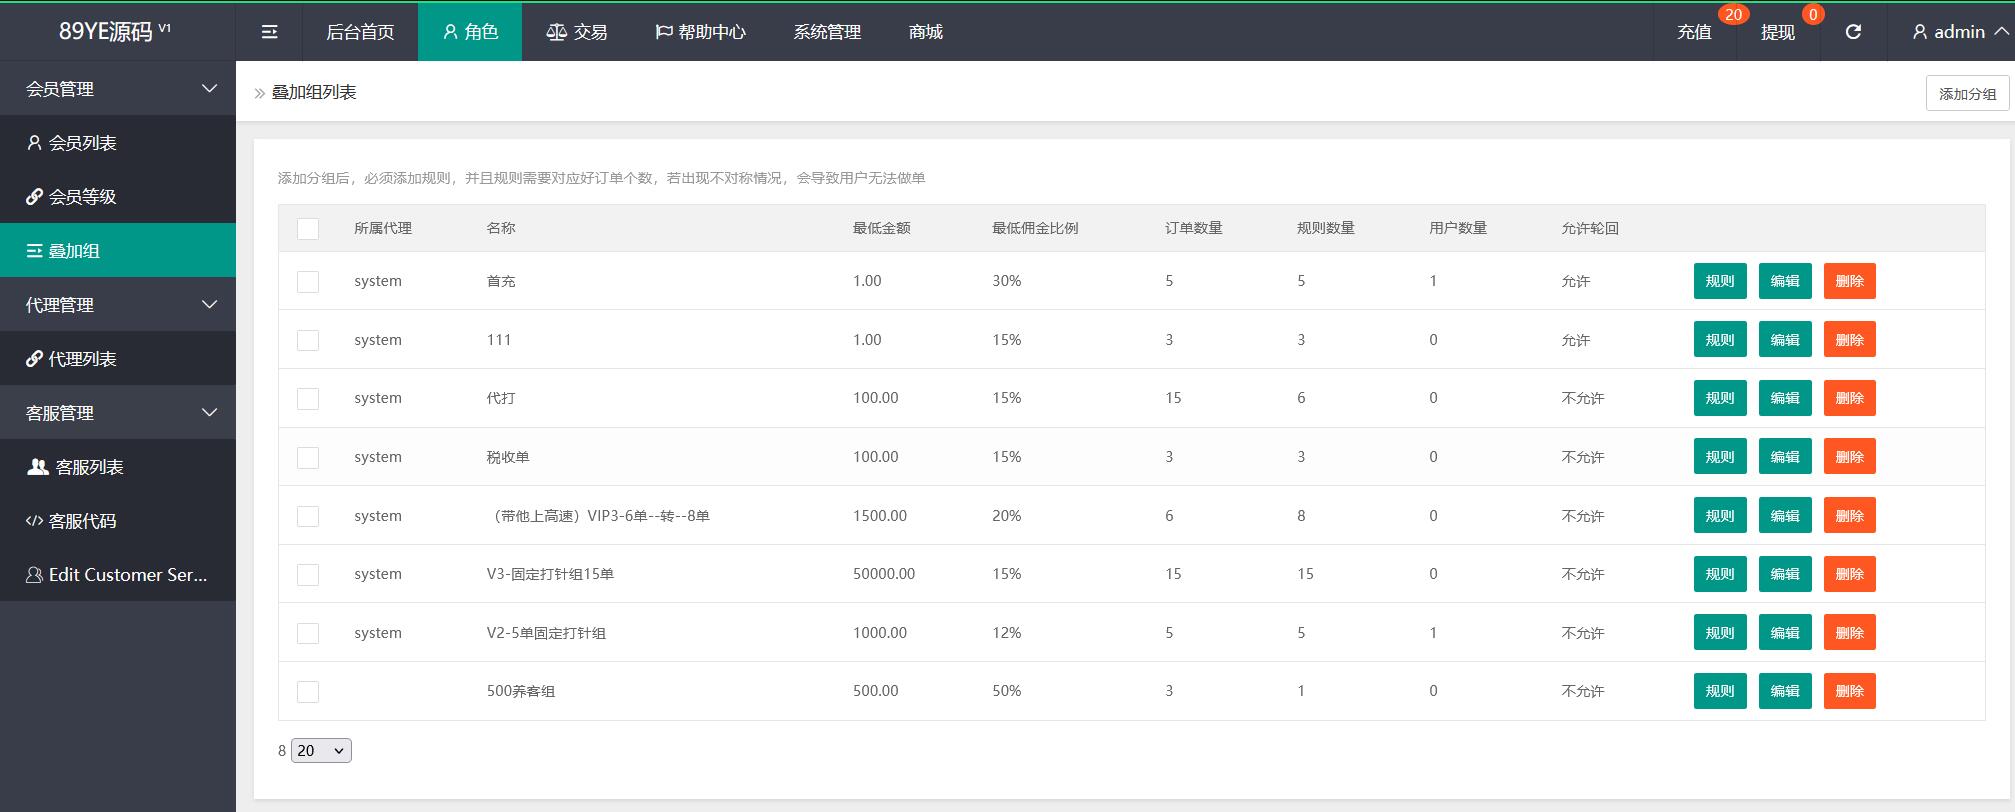
Task: Open the 商城 menu
Action: pyautogui.click(x=926, y=32)
